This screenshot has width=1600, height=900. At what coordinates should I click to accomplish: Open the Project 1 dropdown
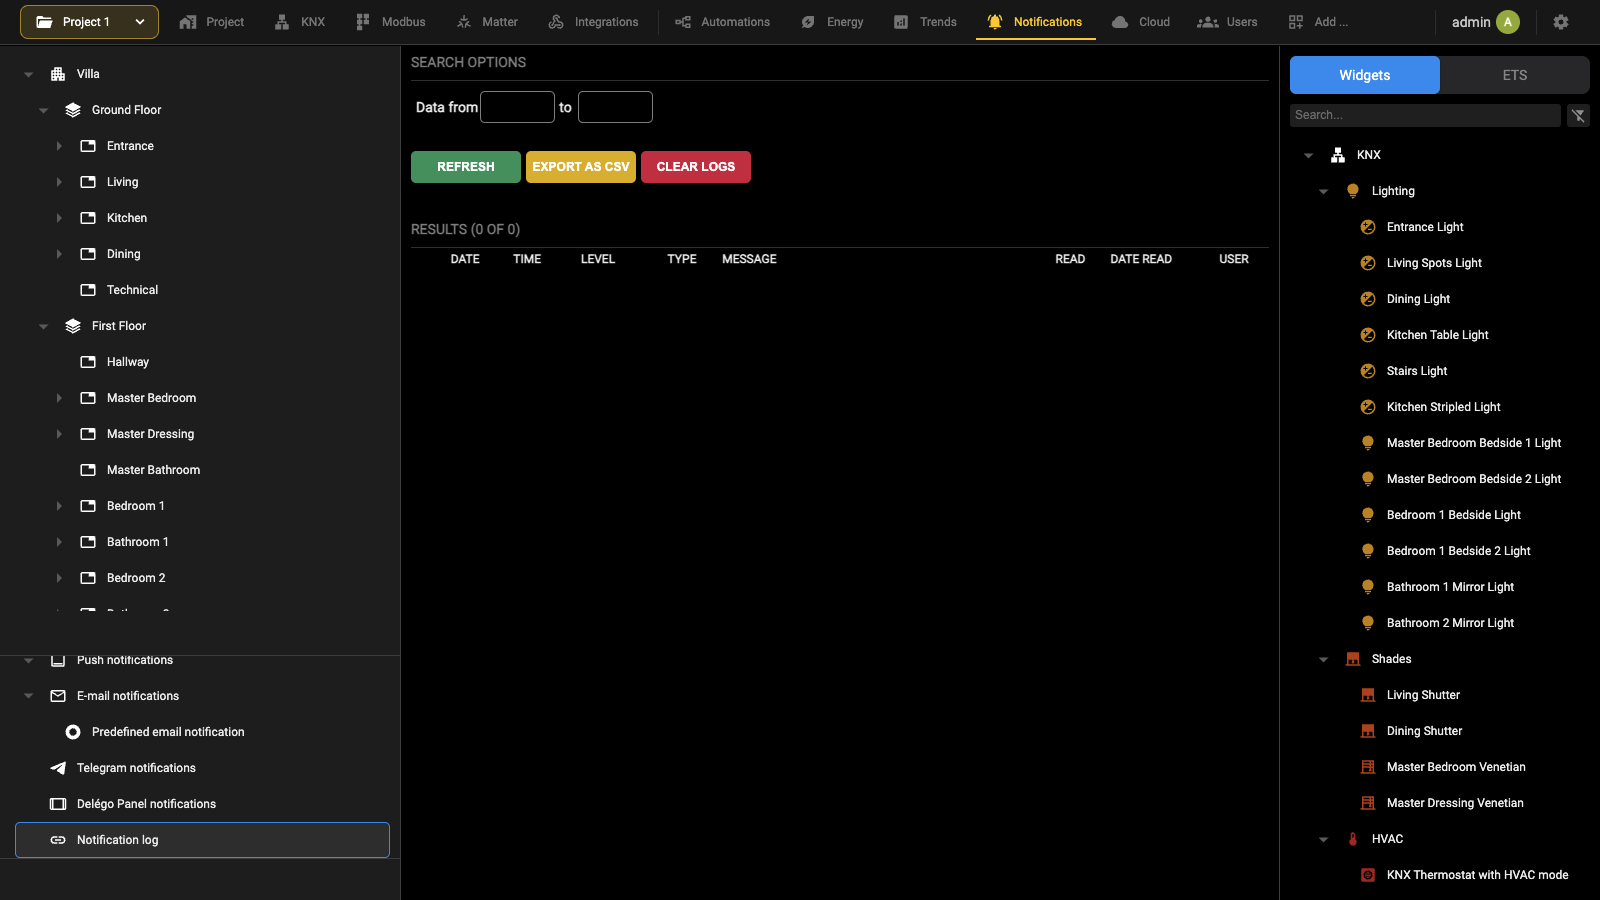(89, 22)
